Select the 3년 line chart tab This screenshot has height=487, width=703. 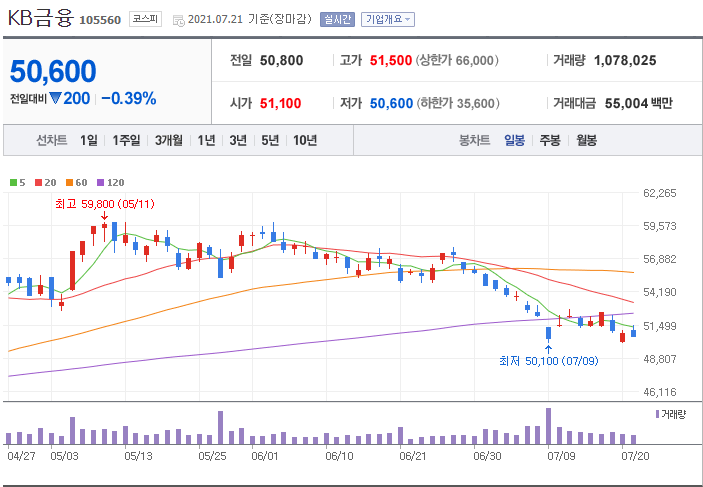(238, 140)
